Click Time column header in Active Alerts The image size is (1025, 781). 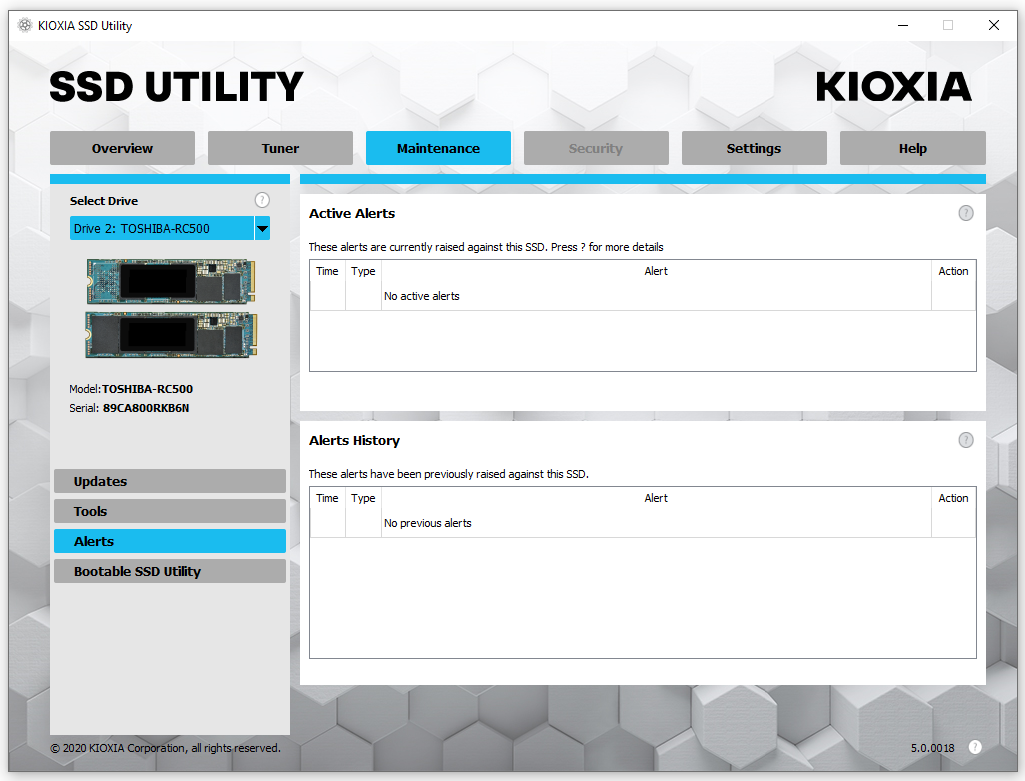[328, 271]
